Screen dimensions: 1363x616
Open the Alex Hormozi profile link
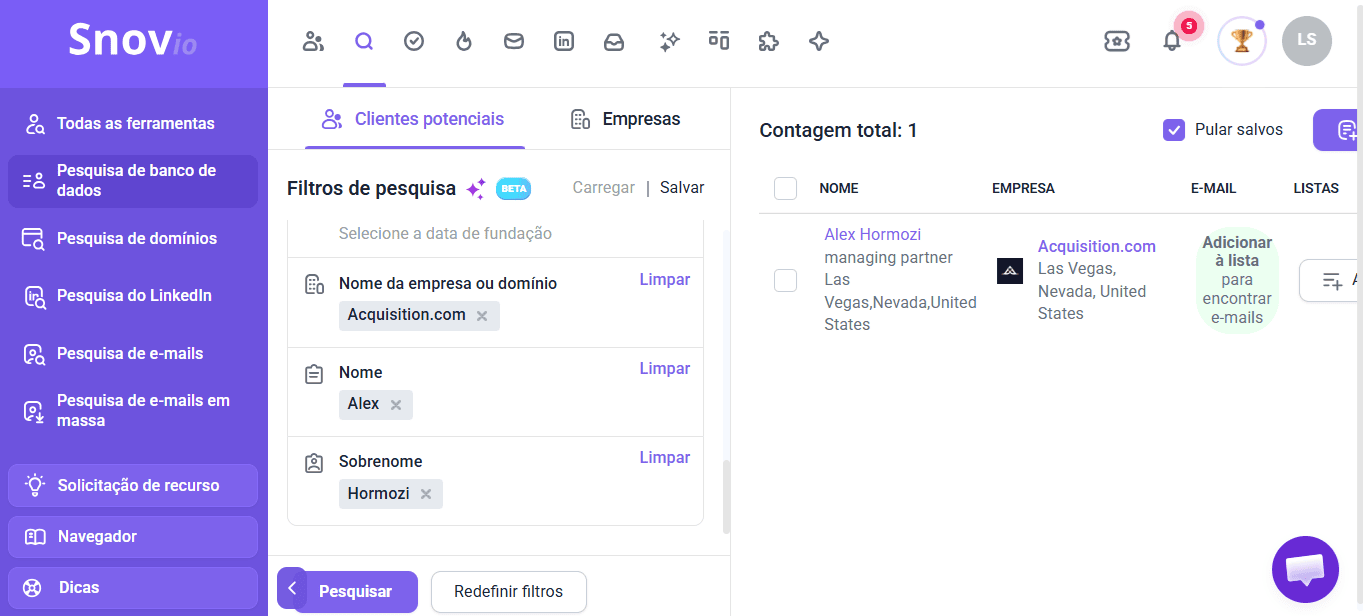tap(872, 234)
